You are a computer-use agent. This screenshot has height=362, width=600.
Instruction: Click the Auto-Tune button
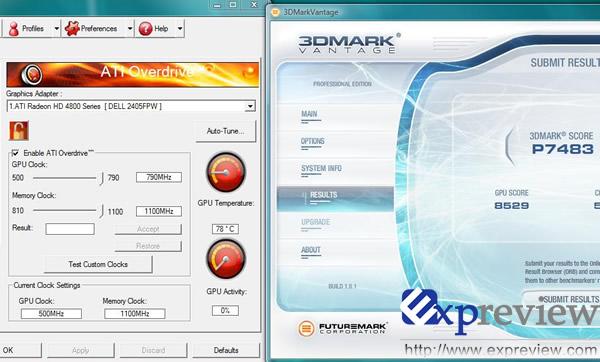225,131
